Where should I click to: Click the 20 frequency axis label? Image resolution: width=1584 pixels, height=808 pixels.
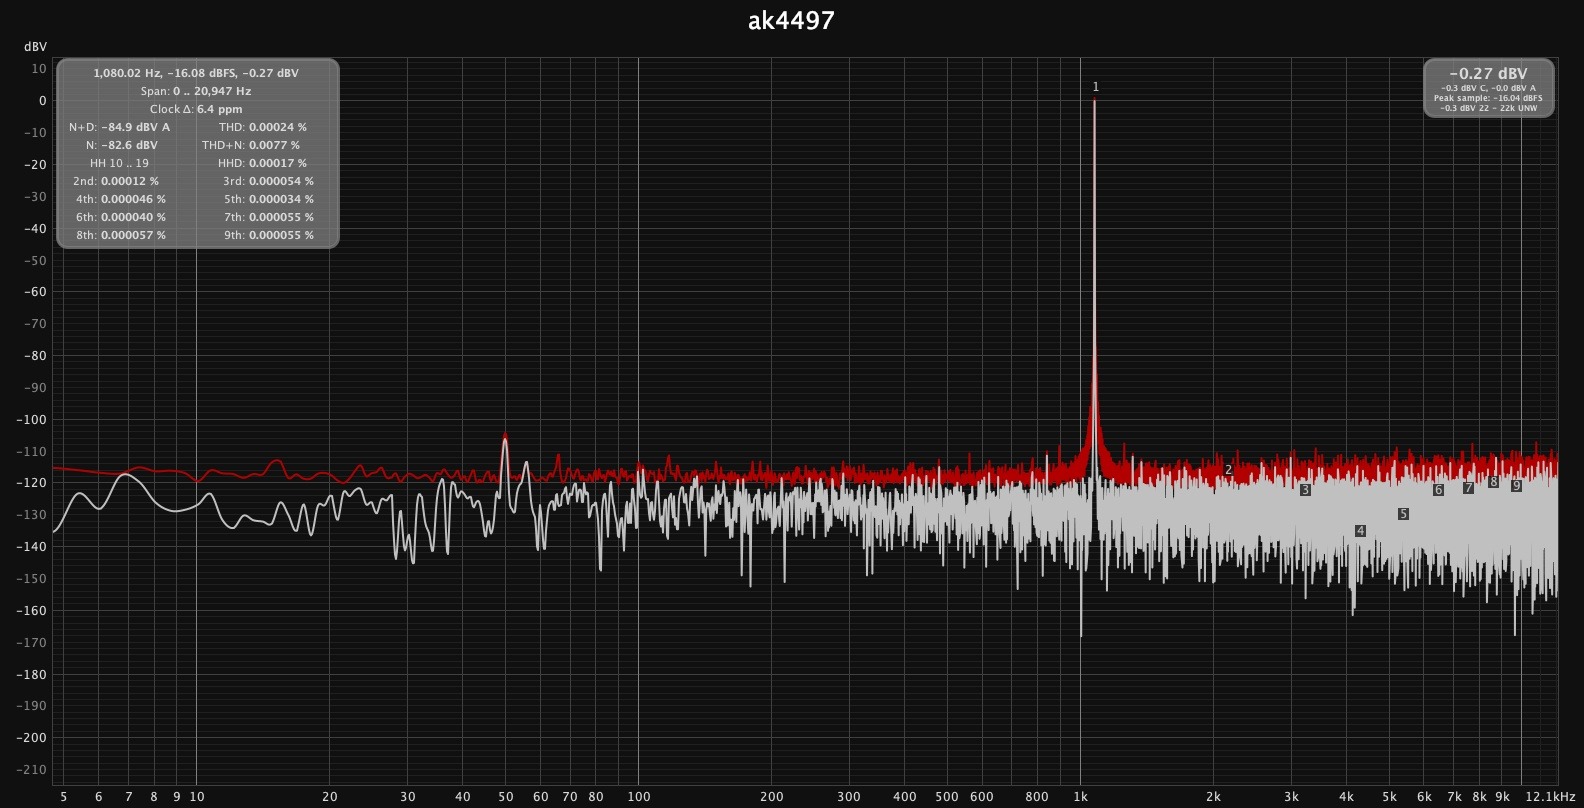click(x=330, y=797)
